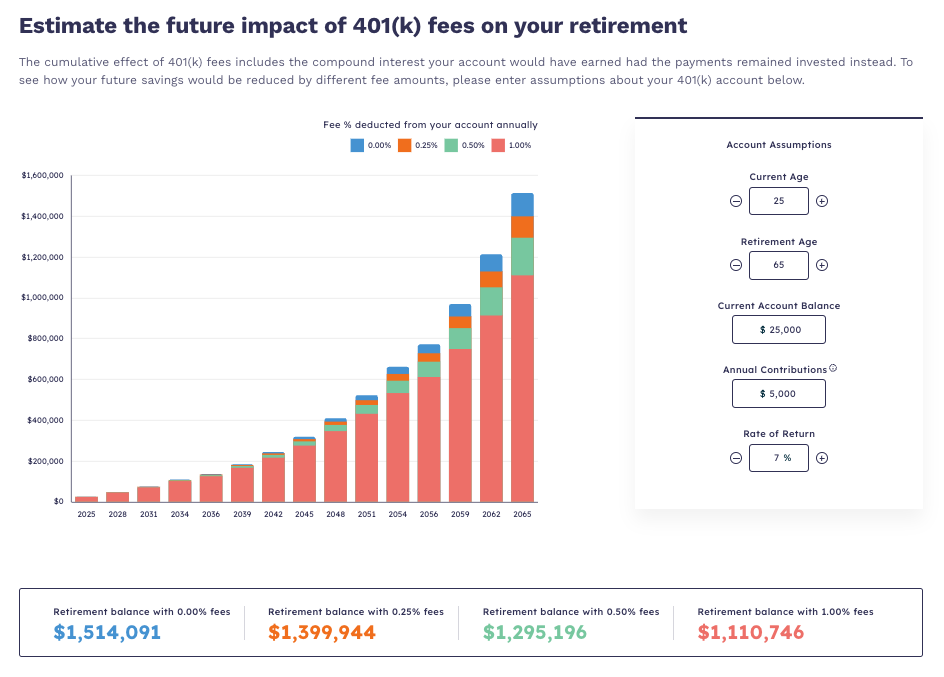Click the minus icon next to Rate of Return

[736, 457]
